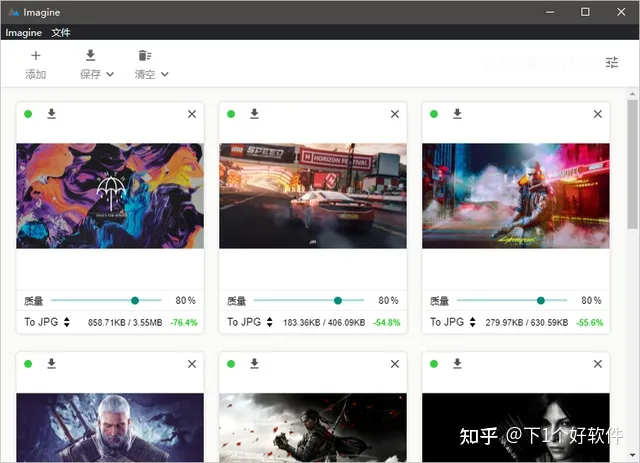This screenshot has width=640, height=463.
Task: Click the vertical scrollbar thumb
Action: click(x=632, y=164)
